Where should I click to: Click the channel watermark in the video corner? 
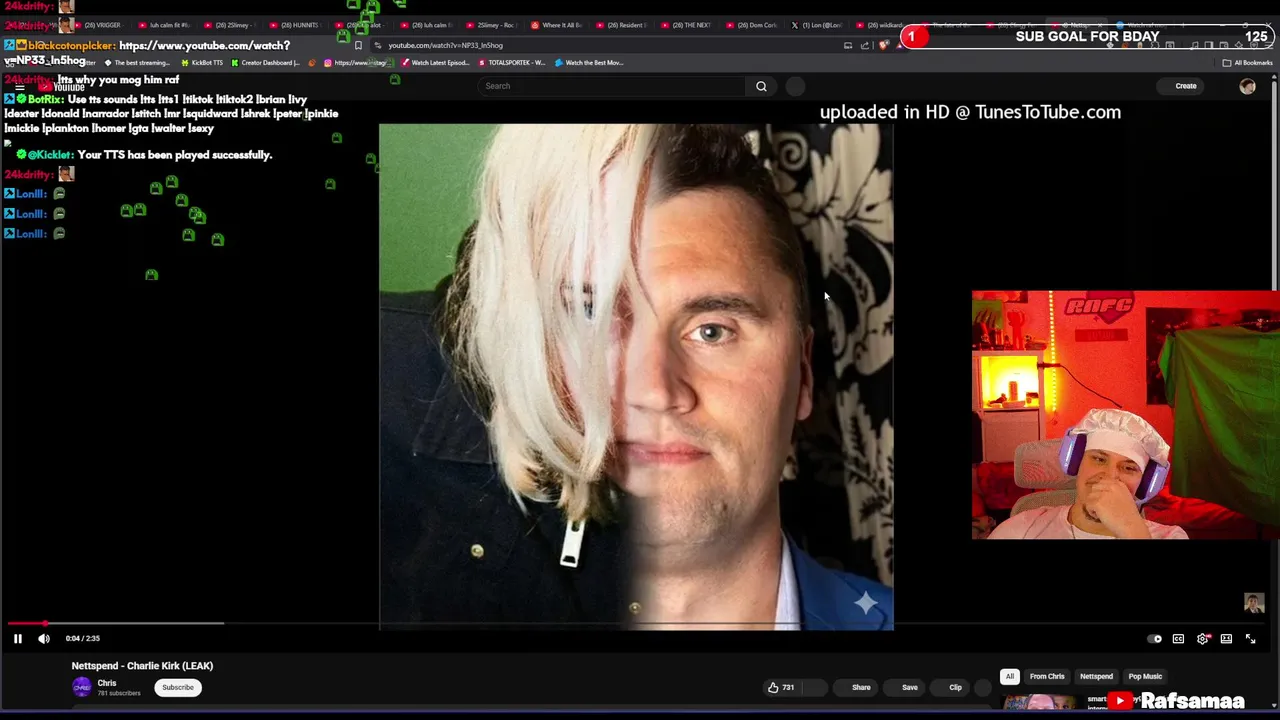pyautogui.click(x=1254, y=603)
